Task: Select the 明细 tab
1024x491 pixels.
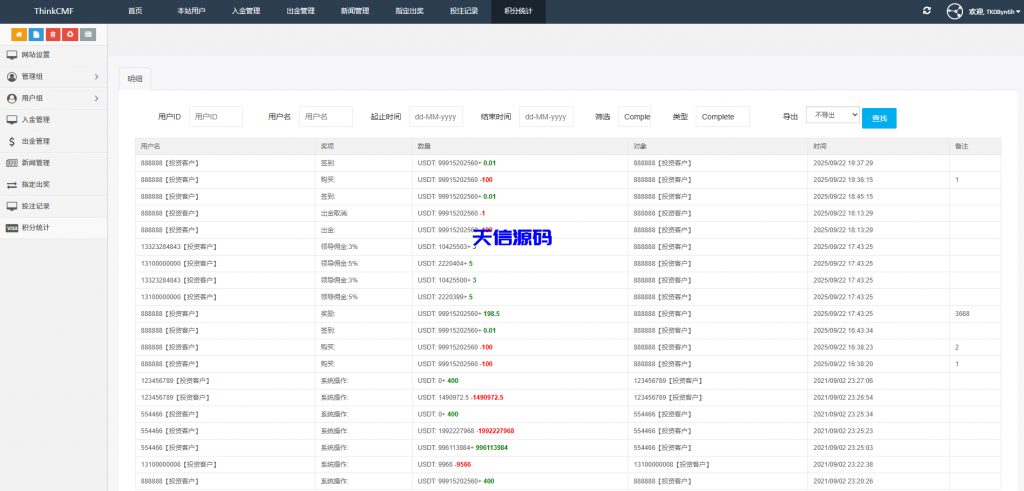Action: coord(135,78)
